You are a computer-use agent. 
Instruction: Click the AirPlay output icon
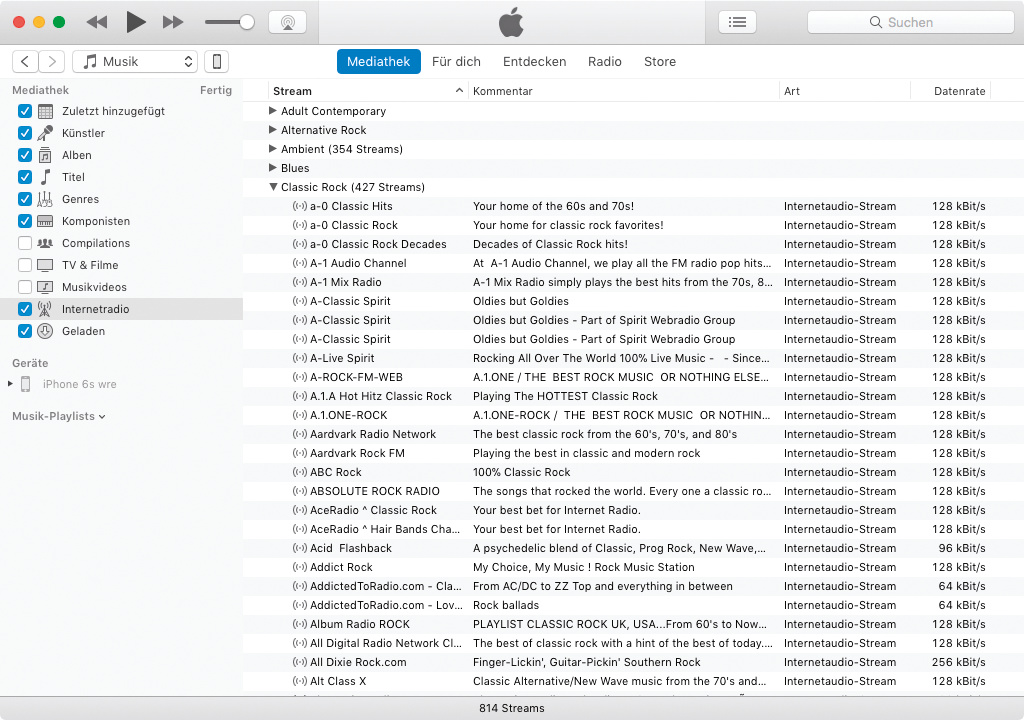[x=288, y=22]
